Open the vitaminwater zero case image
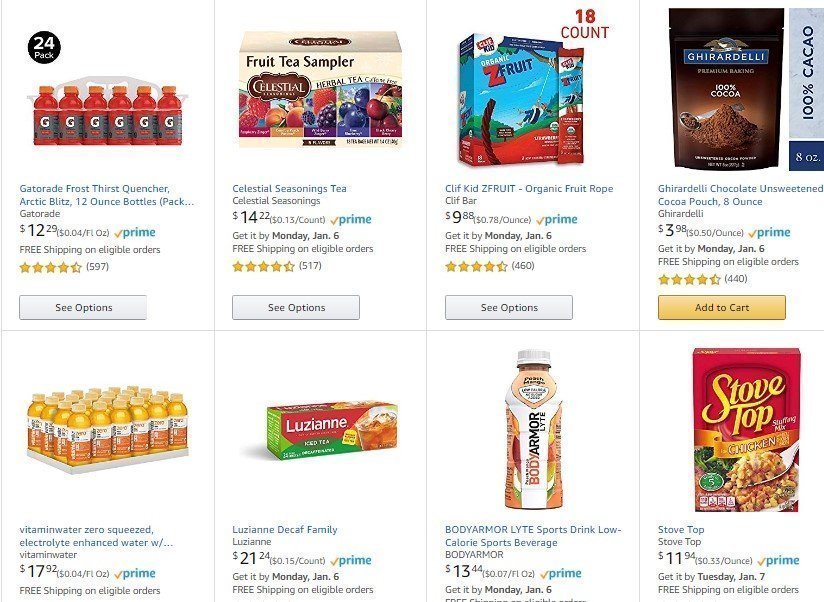 107,430
